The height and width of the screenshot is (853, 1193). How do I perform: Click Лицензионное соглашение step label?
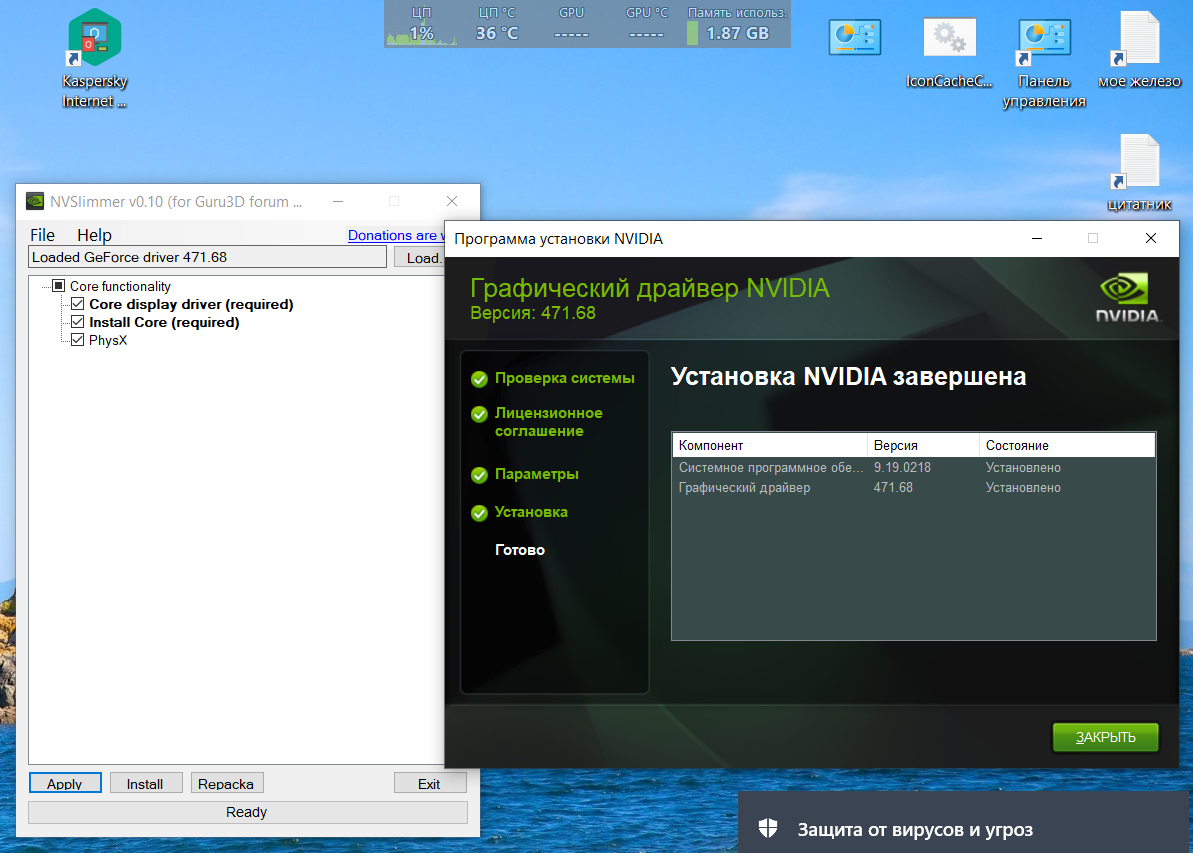pyautogui.click(x=549, y=422)
